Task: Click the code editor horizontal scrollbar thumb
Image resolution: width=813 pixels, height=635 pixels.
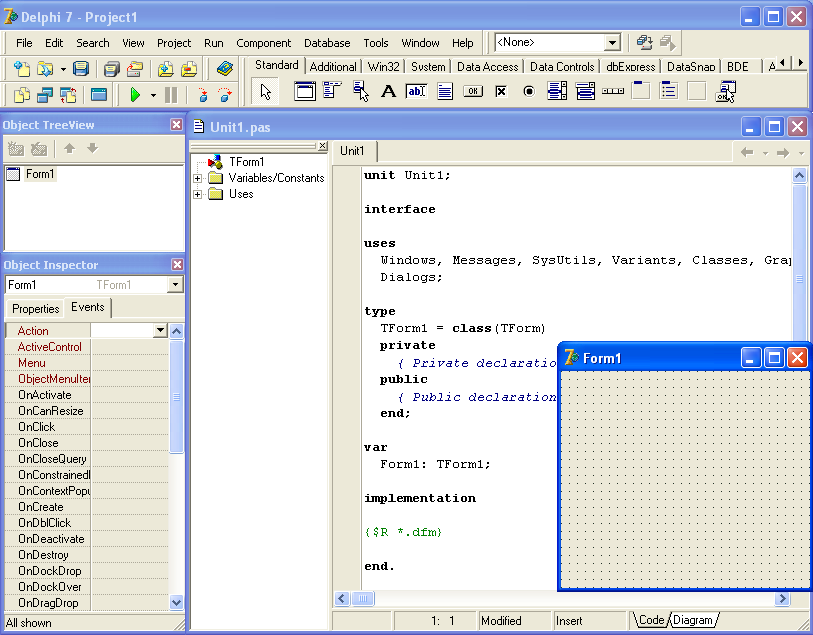Action: 363,599
